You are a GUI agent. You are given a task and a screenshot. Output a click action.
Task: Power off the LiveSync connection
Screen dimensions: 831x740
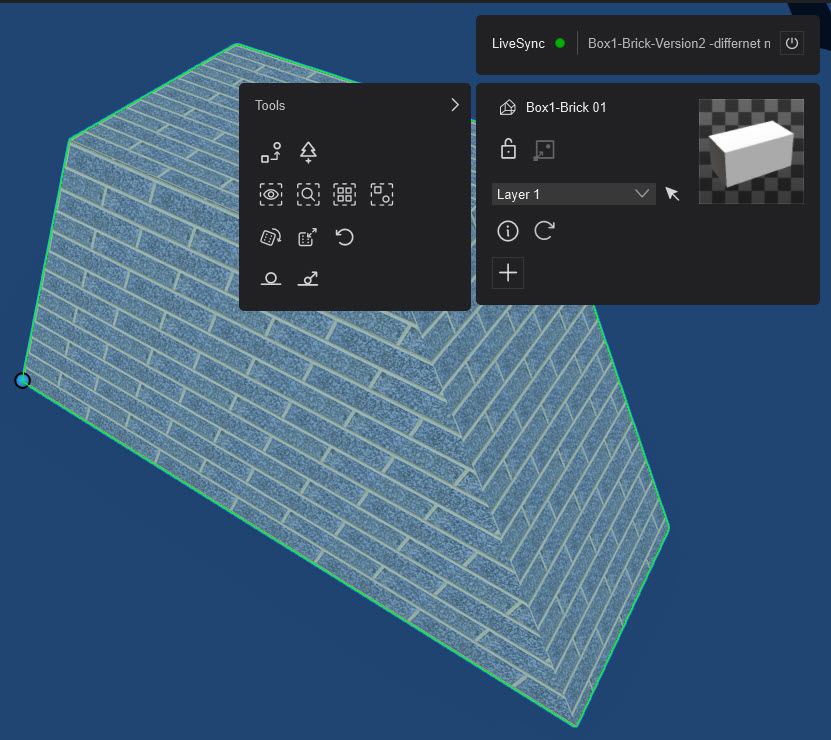click(x=791, y=43)
